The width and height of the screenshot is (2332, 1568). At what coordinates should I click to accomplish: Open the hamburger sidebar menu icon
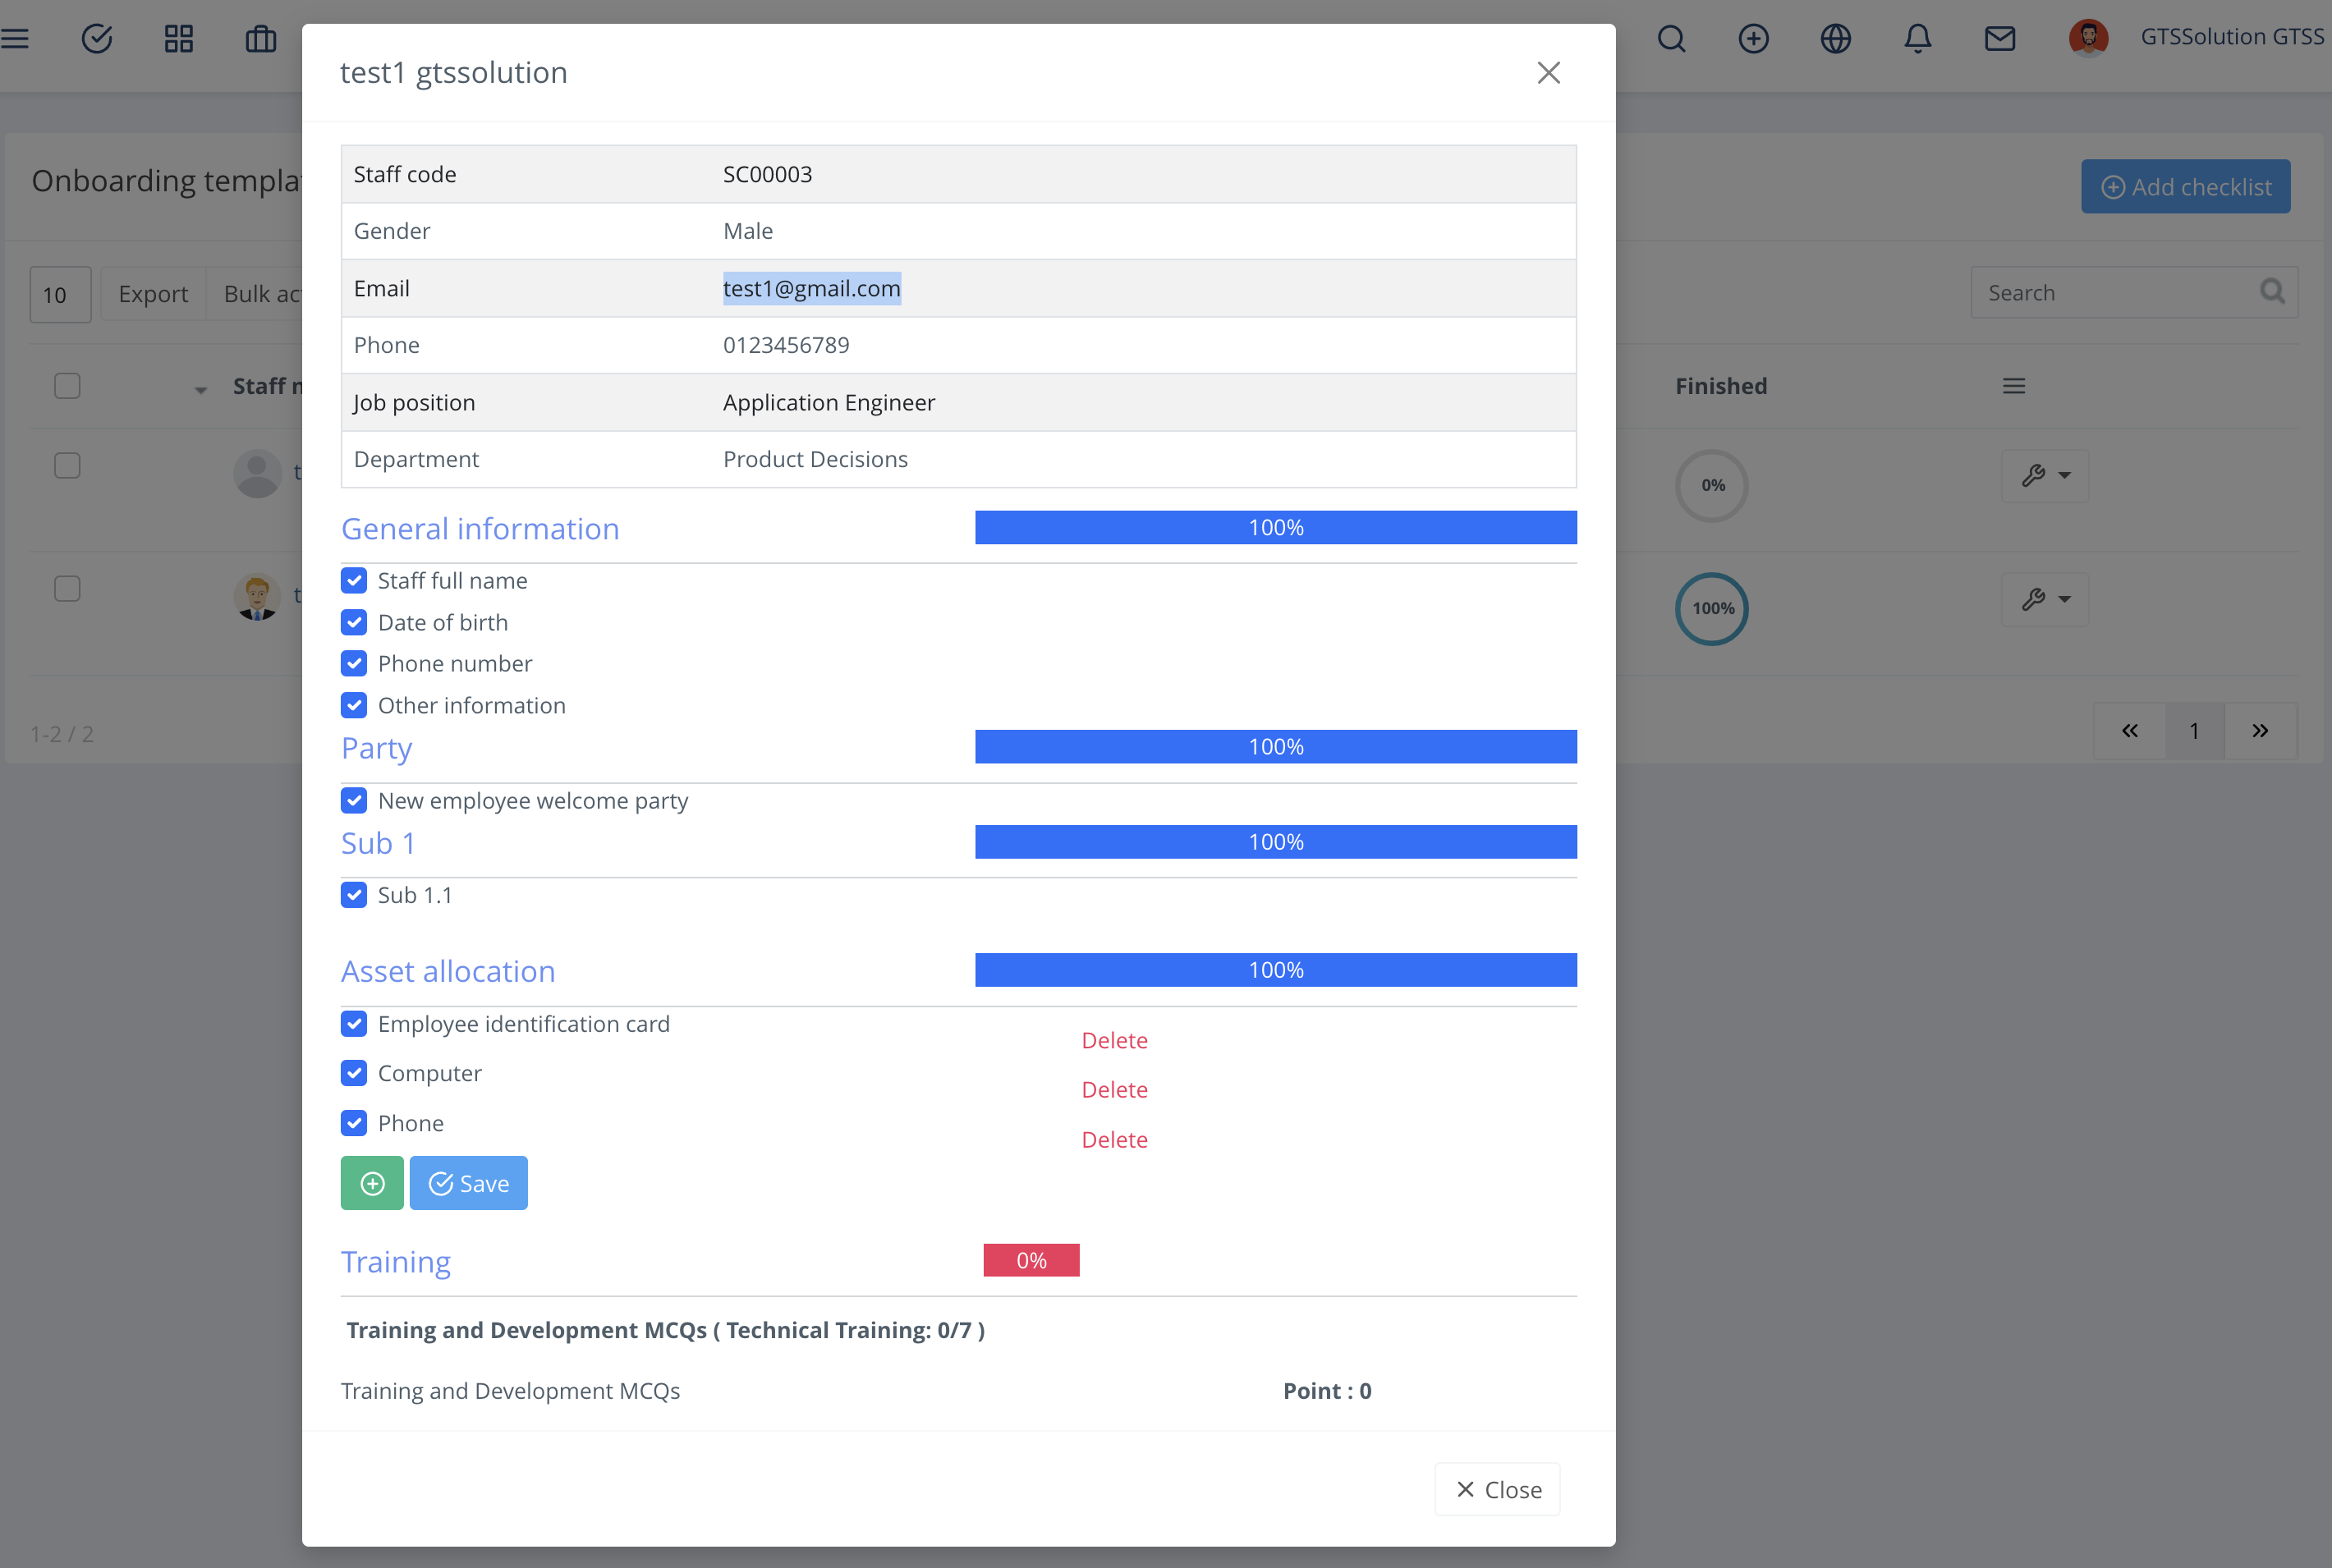14,39
